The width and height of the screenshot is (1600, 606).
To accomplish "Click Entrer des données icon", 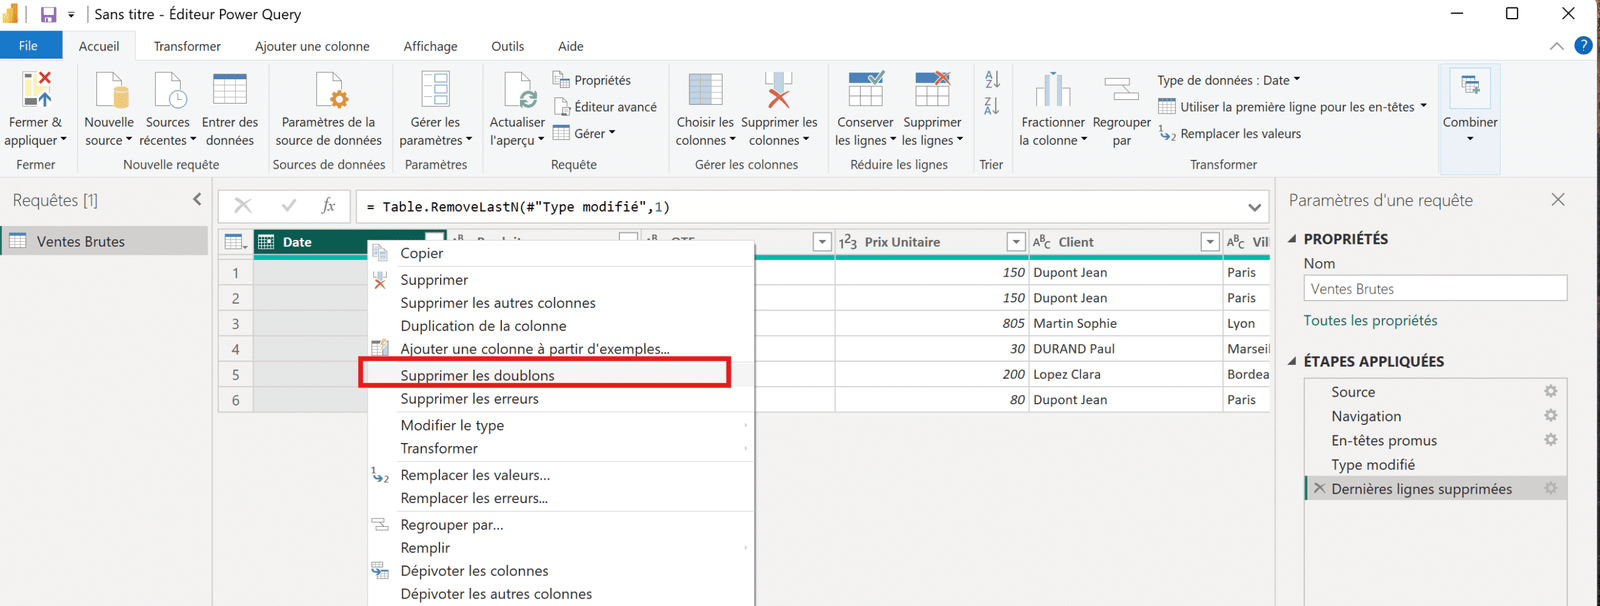I will click(x=230, y=90).
